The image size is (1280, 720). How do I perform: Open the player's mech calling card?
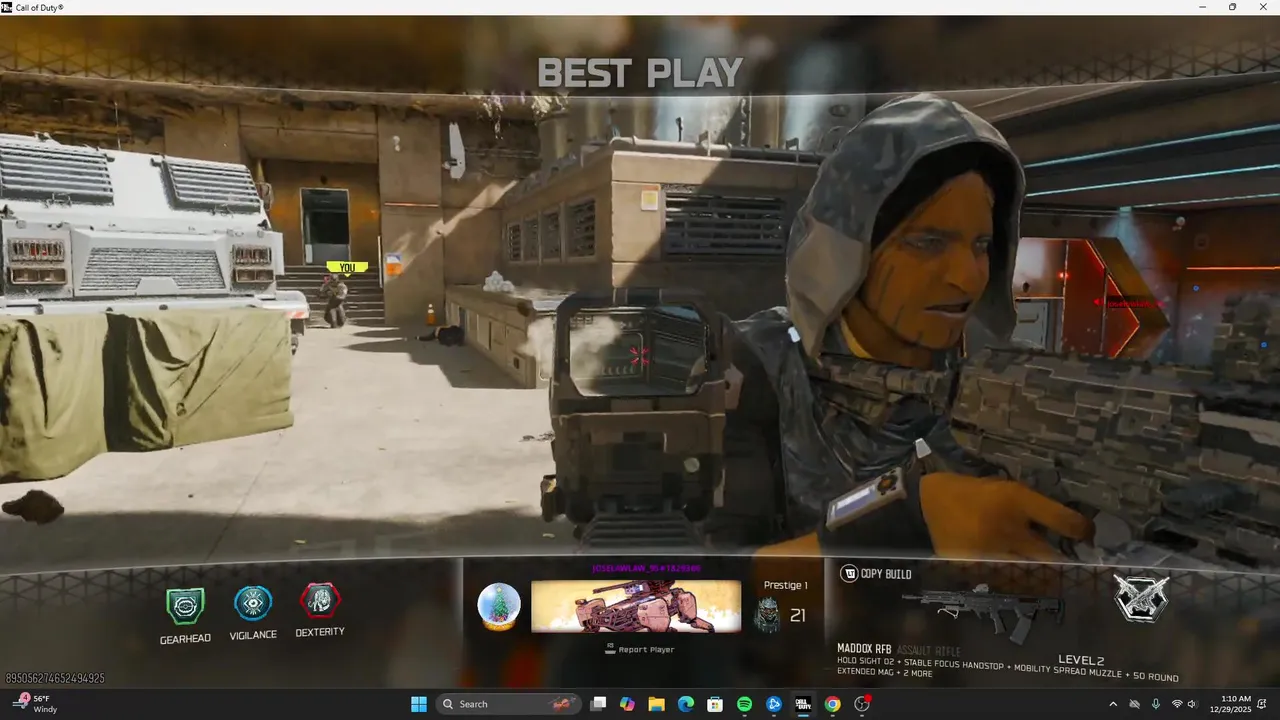pos(636,606)
